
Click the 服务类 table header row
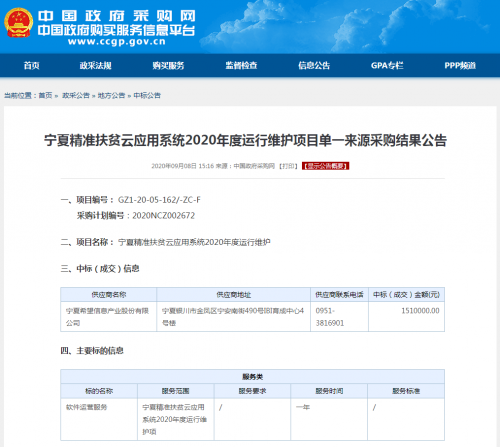point(252,377)
